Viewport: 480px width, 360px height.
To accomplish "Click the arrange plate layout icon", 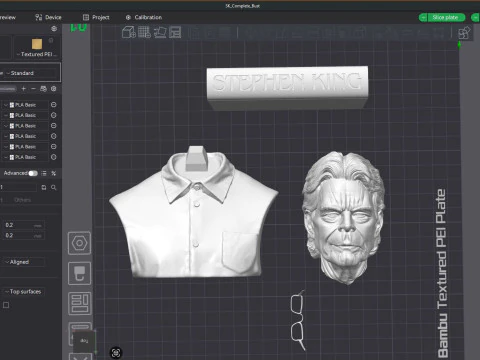I will coord(79,304).
